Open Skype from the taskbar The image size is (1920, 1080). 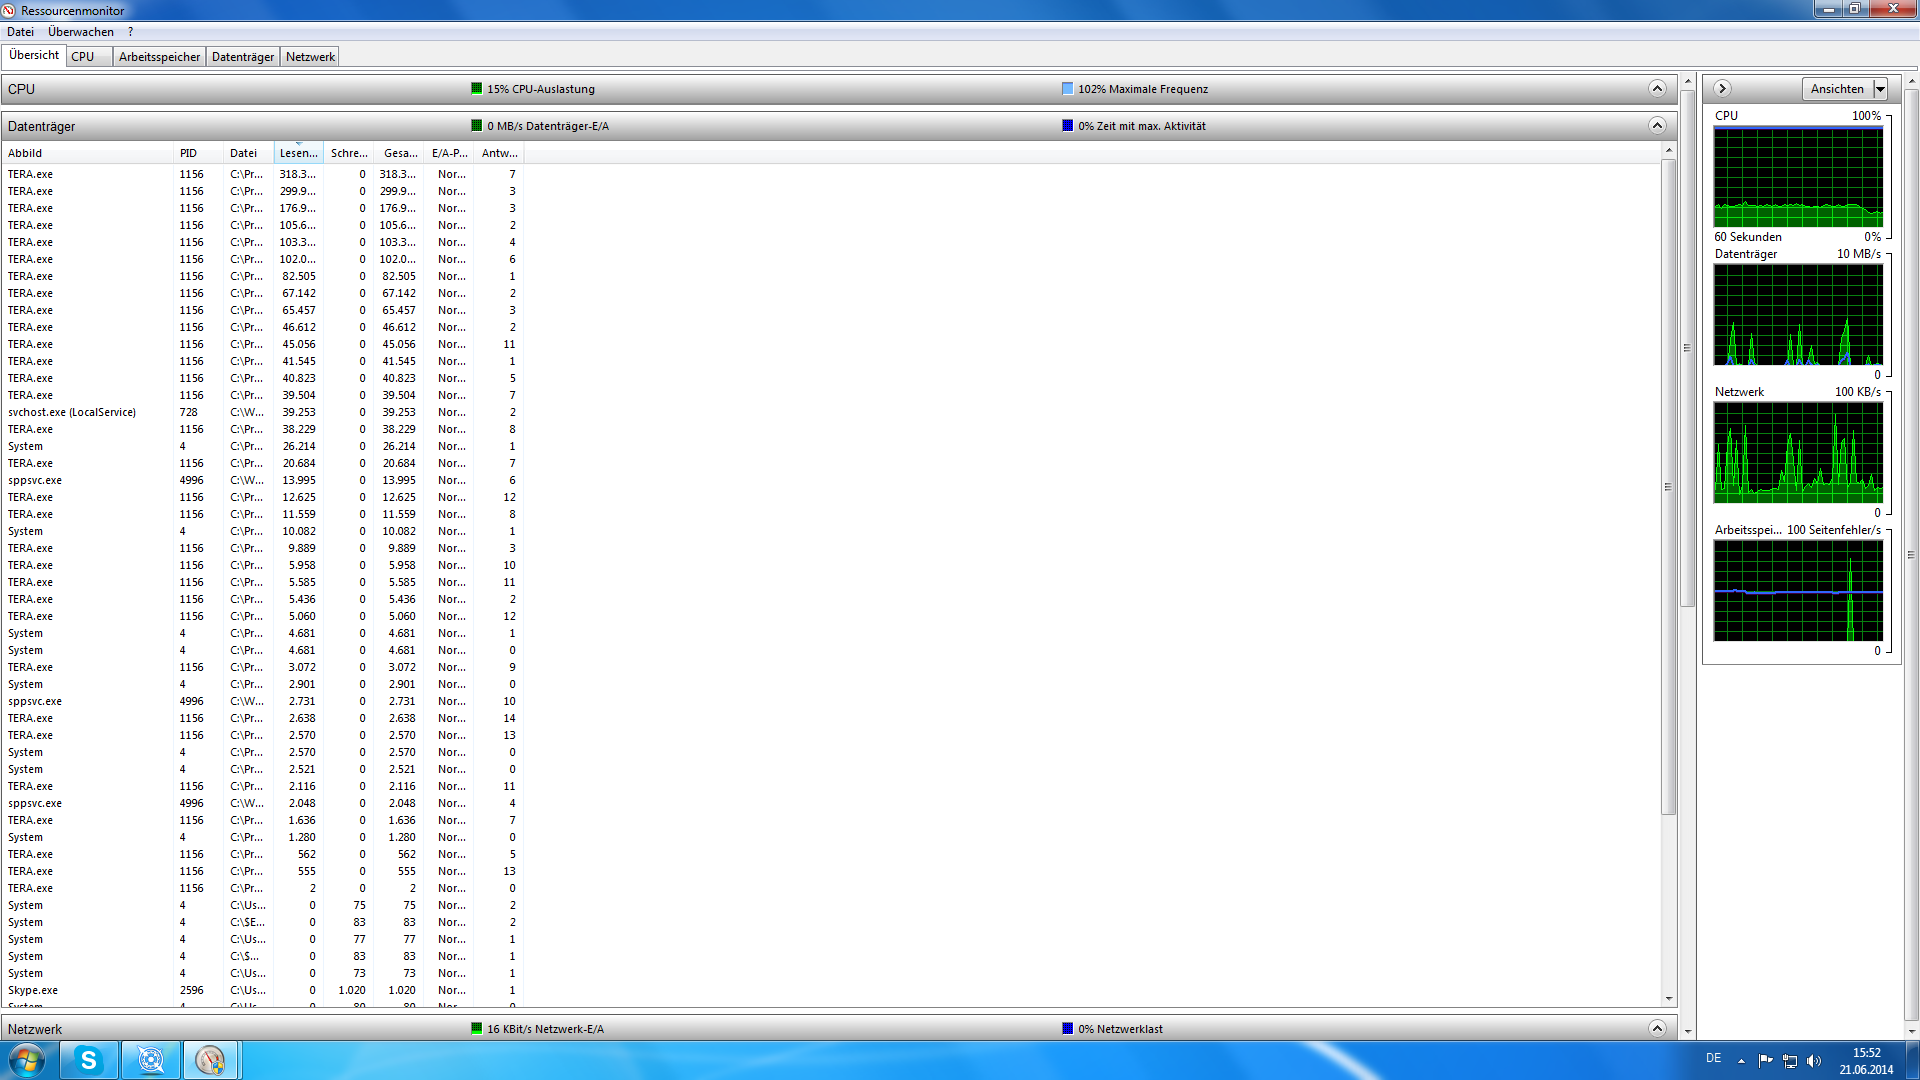pyautogui.click(x=89, y=1060)
